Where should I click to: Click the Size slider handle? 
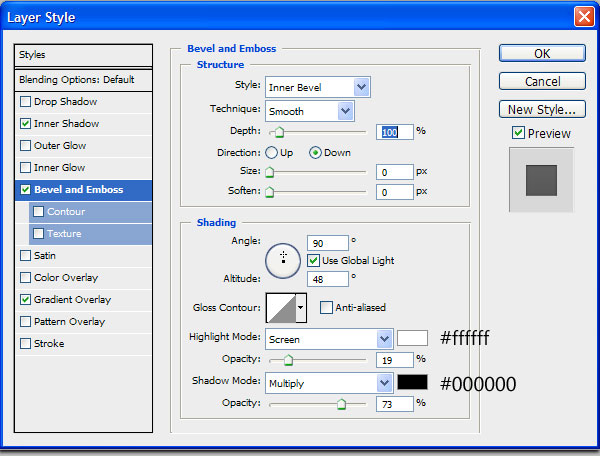(269, 172)
